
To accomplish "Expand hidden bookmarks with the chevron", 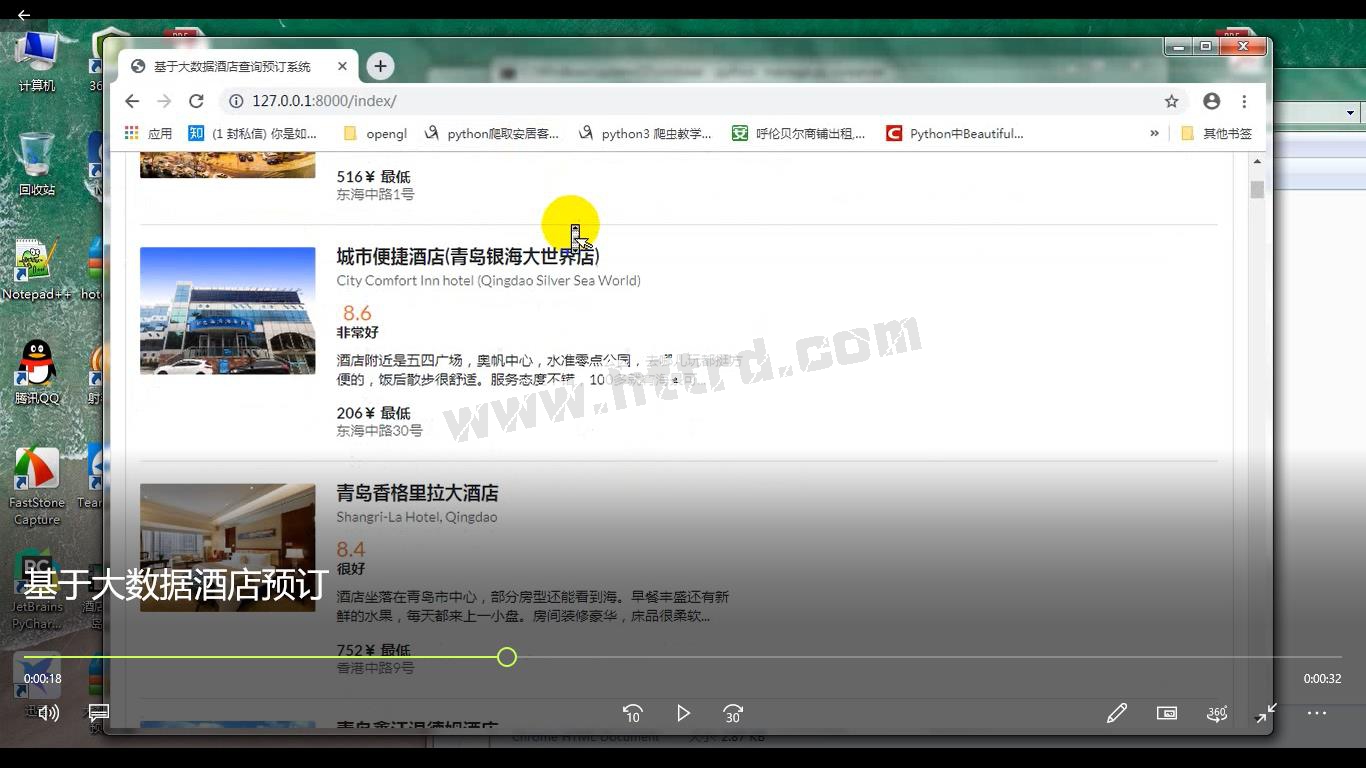I will tap(1155, 133).
